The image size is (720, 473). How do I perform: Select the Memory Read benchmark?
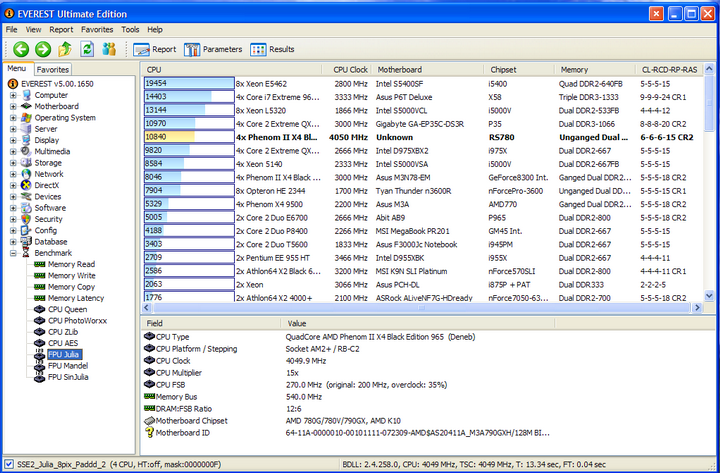pos(71,264)
